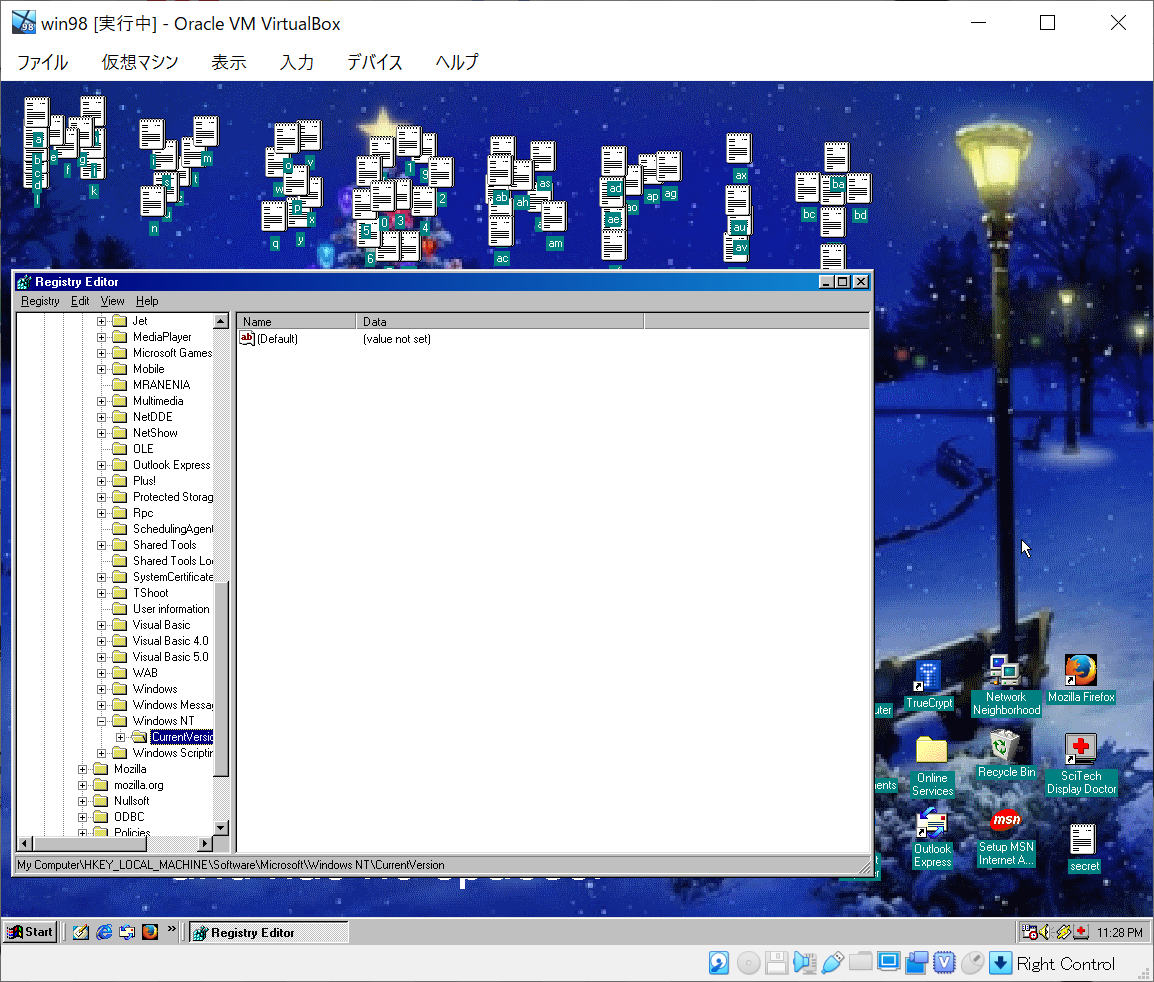Click VirtualBox shared folders indicator
This screenshot has height=982, width=1154.
pos(860,962)
